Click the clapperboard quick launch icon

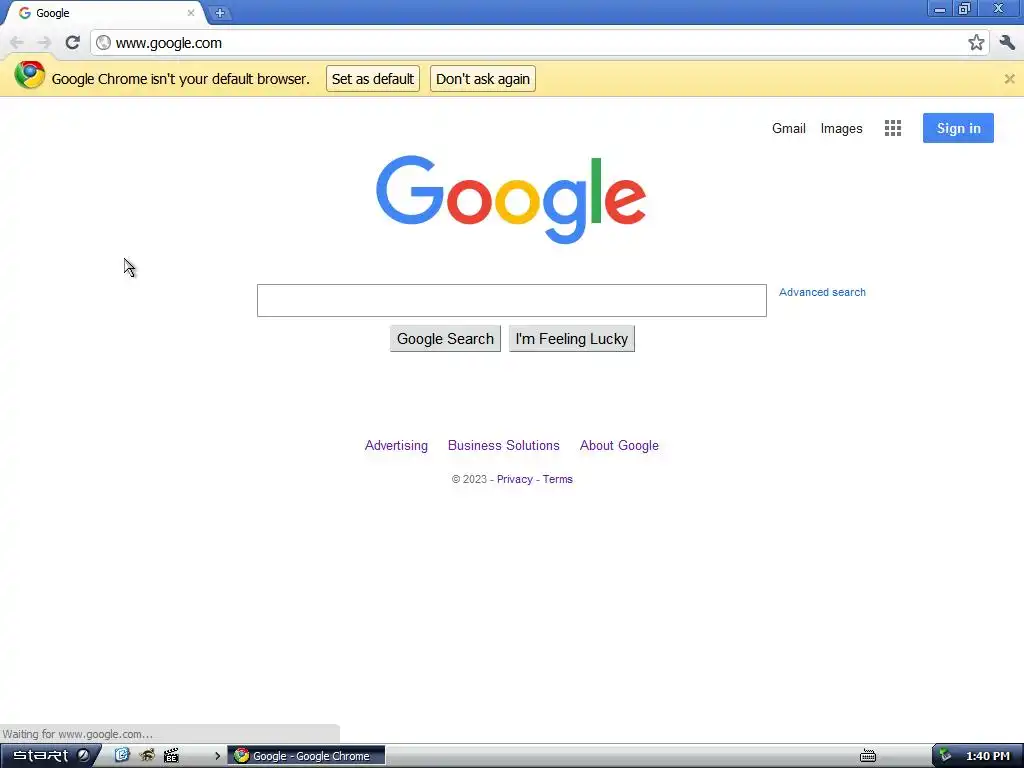[x=171, y=756]
